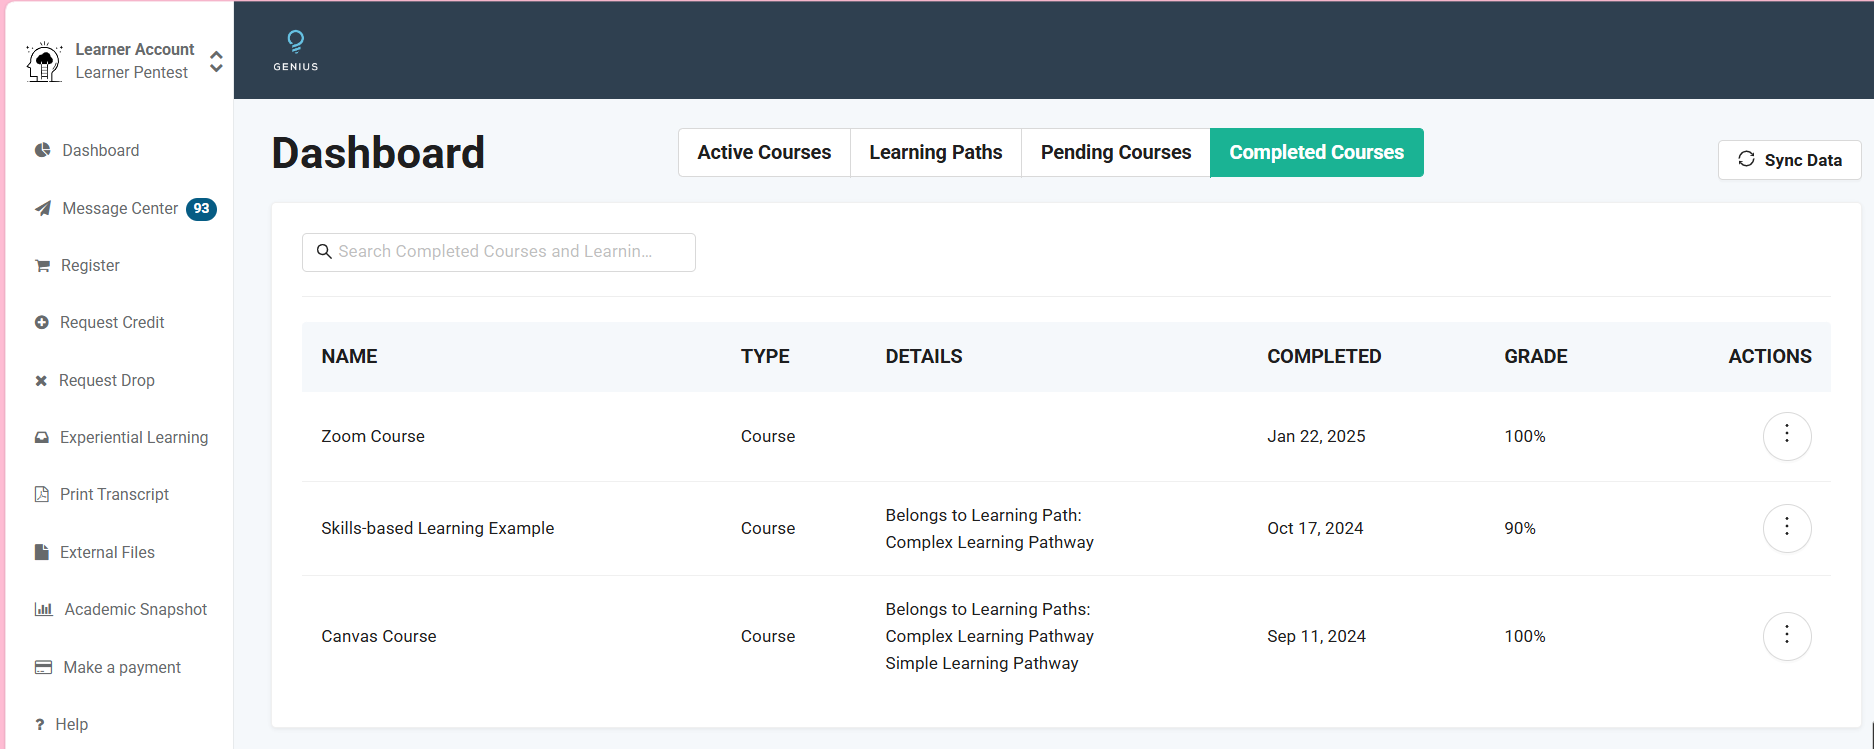1874x749 pixels.
Task: Click Print Transcript PDF icon
Action: click(x=42, y=494)
